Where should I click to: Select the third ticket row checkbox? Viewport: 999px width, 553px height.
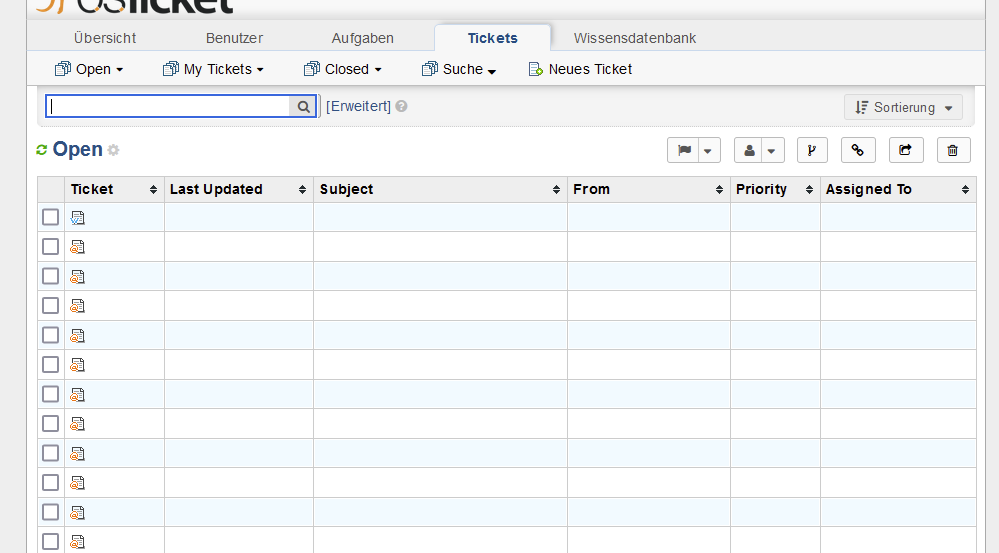(51, 276)
